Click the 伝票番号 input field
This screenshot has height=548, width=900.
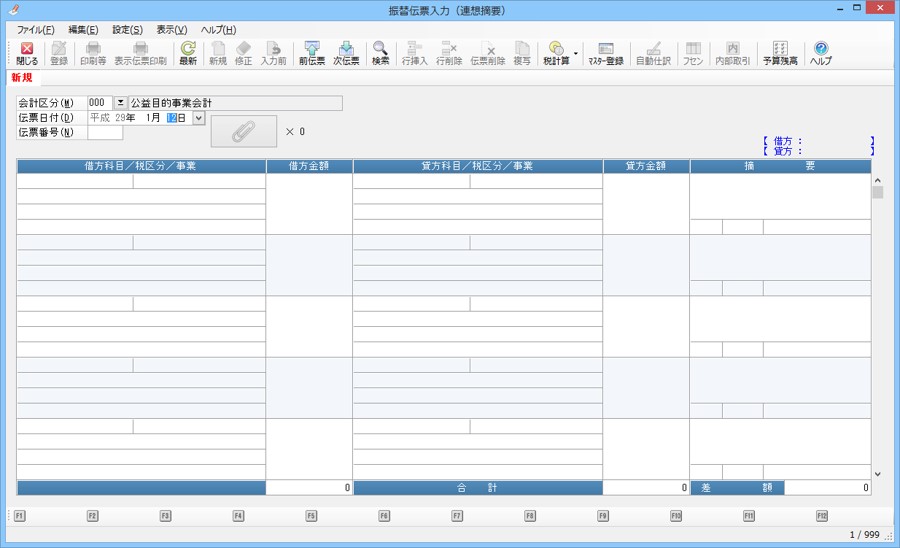click(105, 132)
